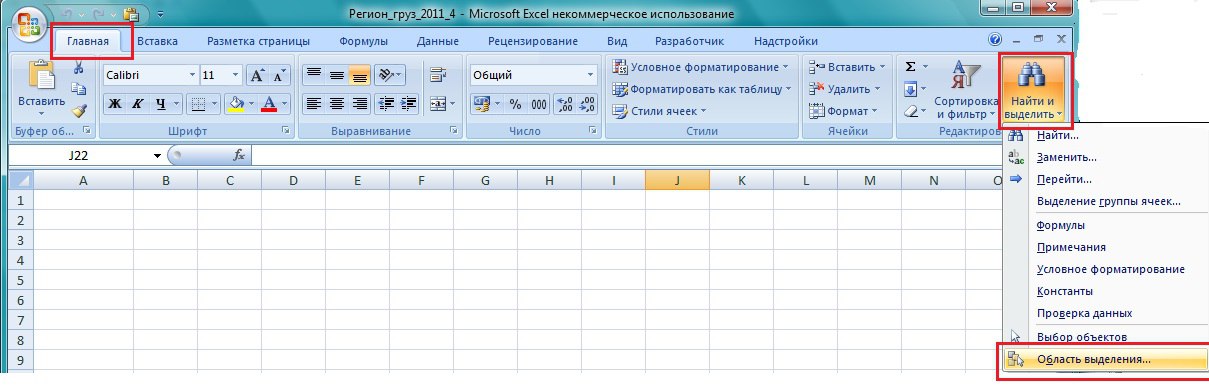Open font size 11 dropdown
The height and width of the screenshot is (392, 1209).
pos(236,75)
